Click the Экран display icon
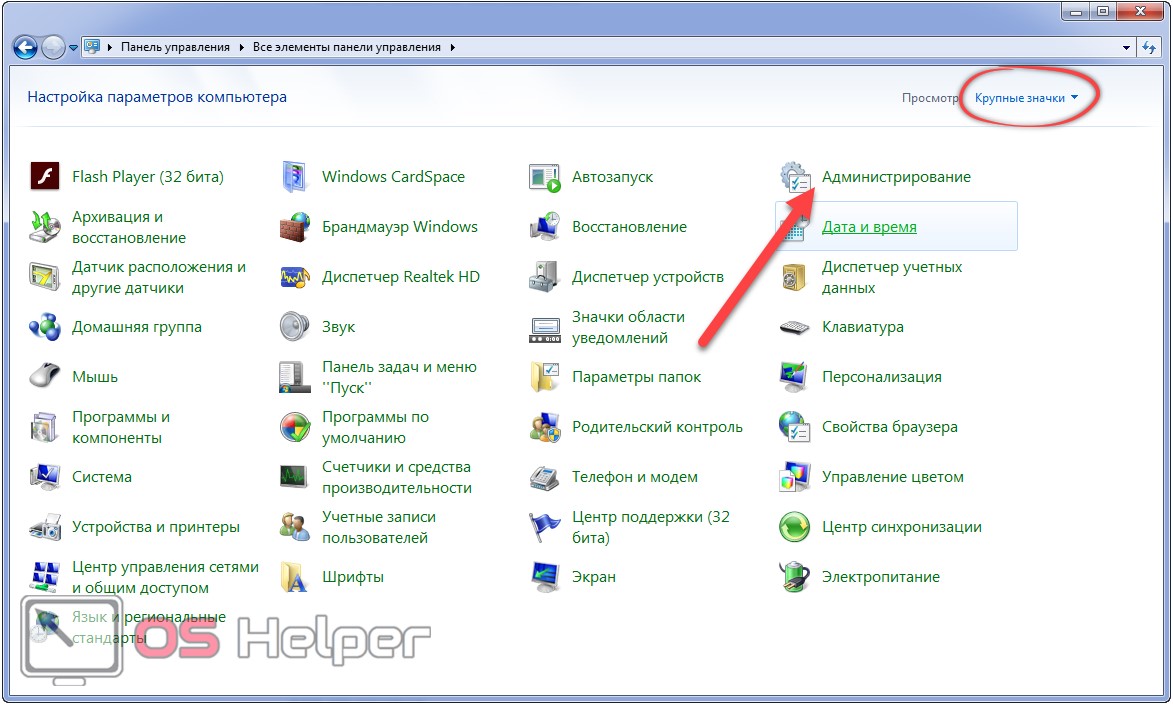The width and height of the screenshot is (1173, 706). pyautogui.click(x=545, y=577)
